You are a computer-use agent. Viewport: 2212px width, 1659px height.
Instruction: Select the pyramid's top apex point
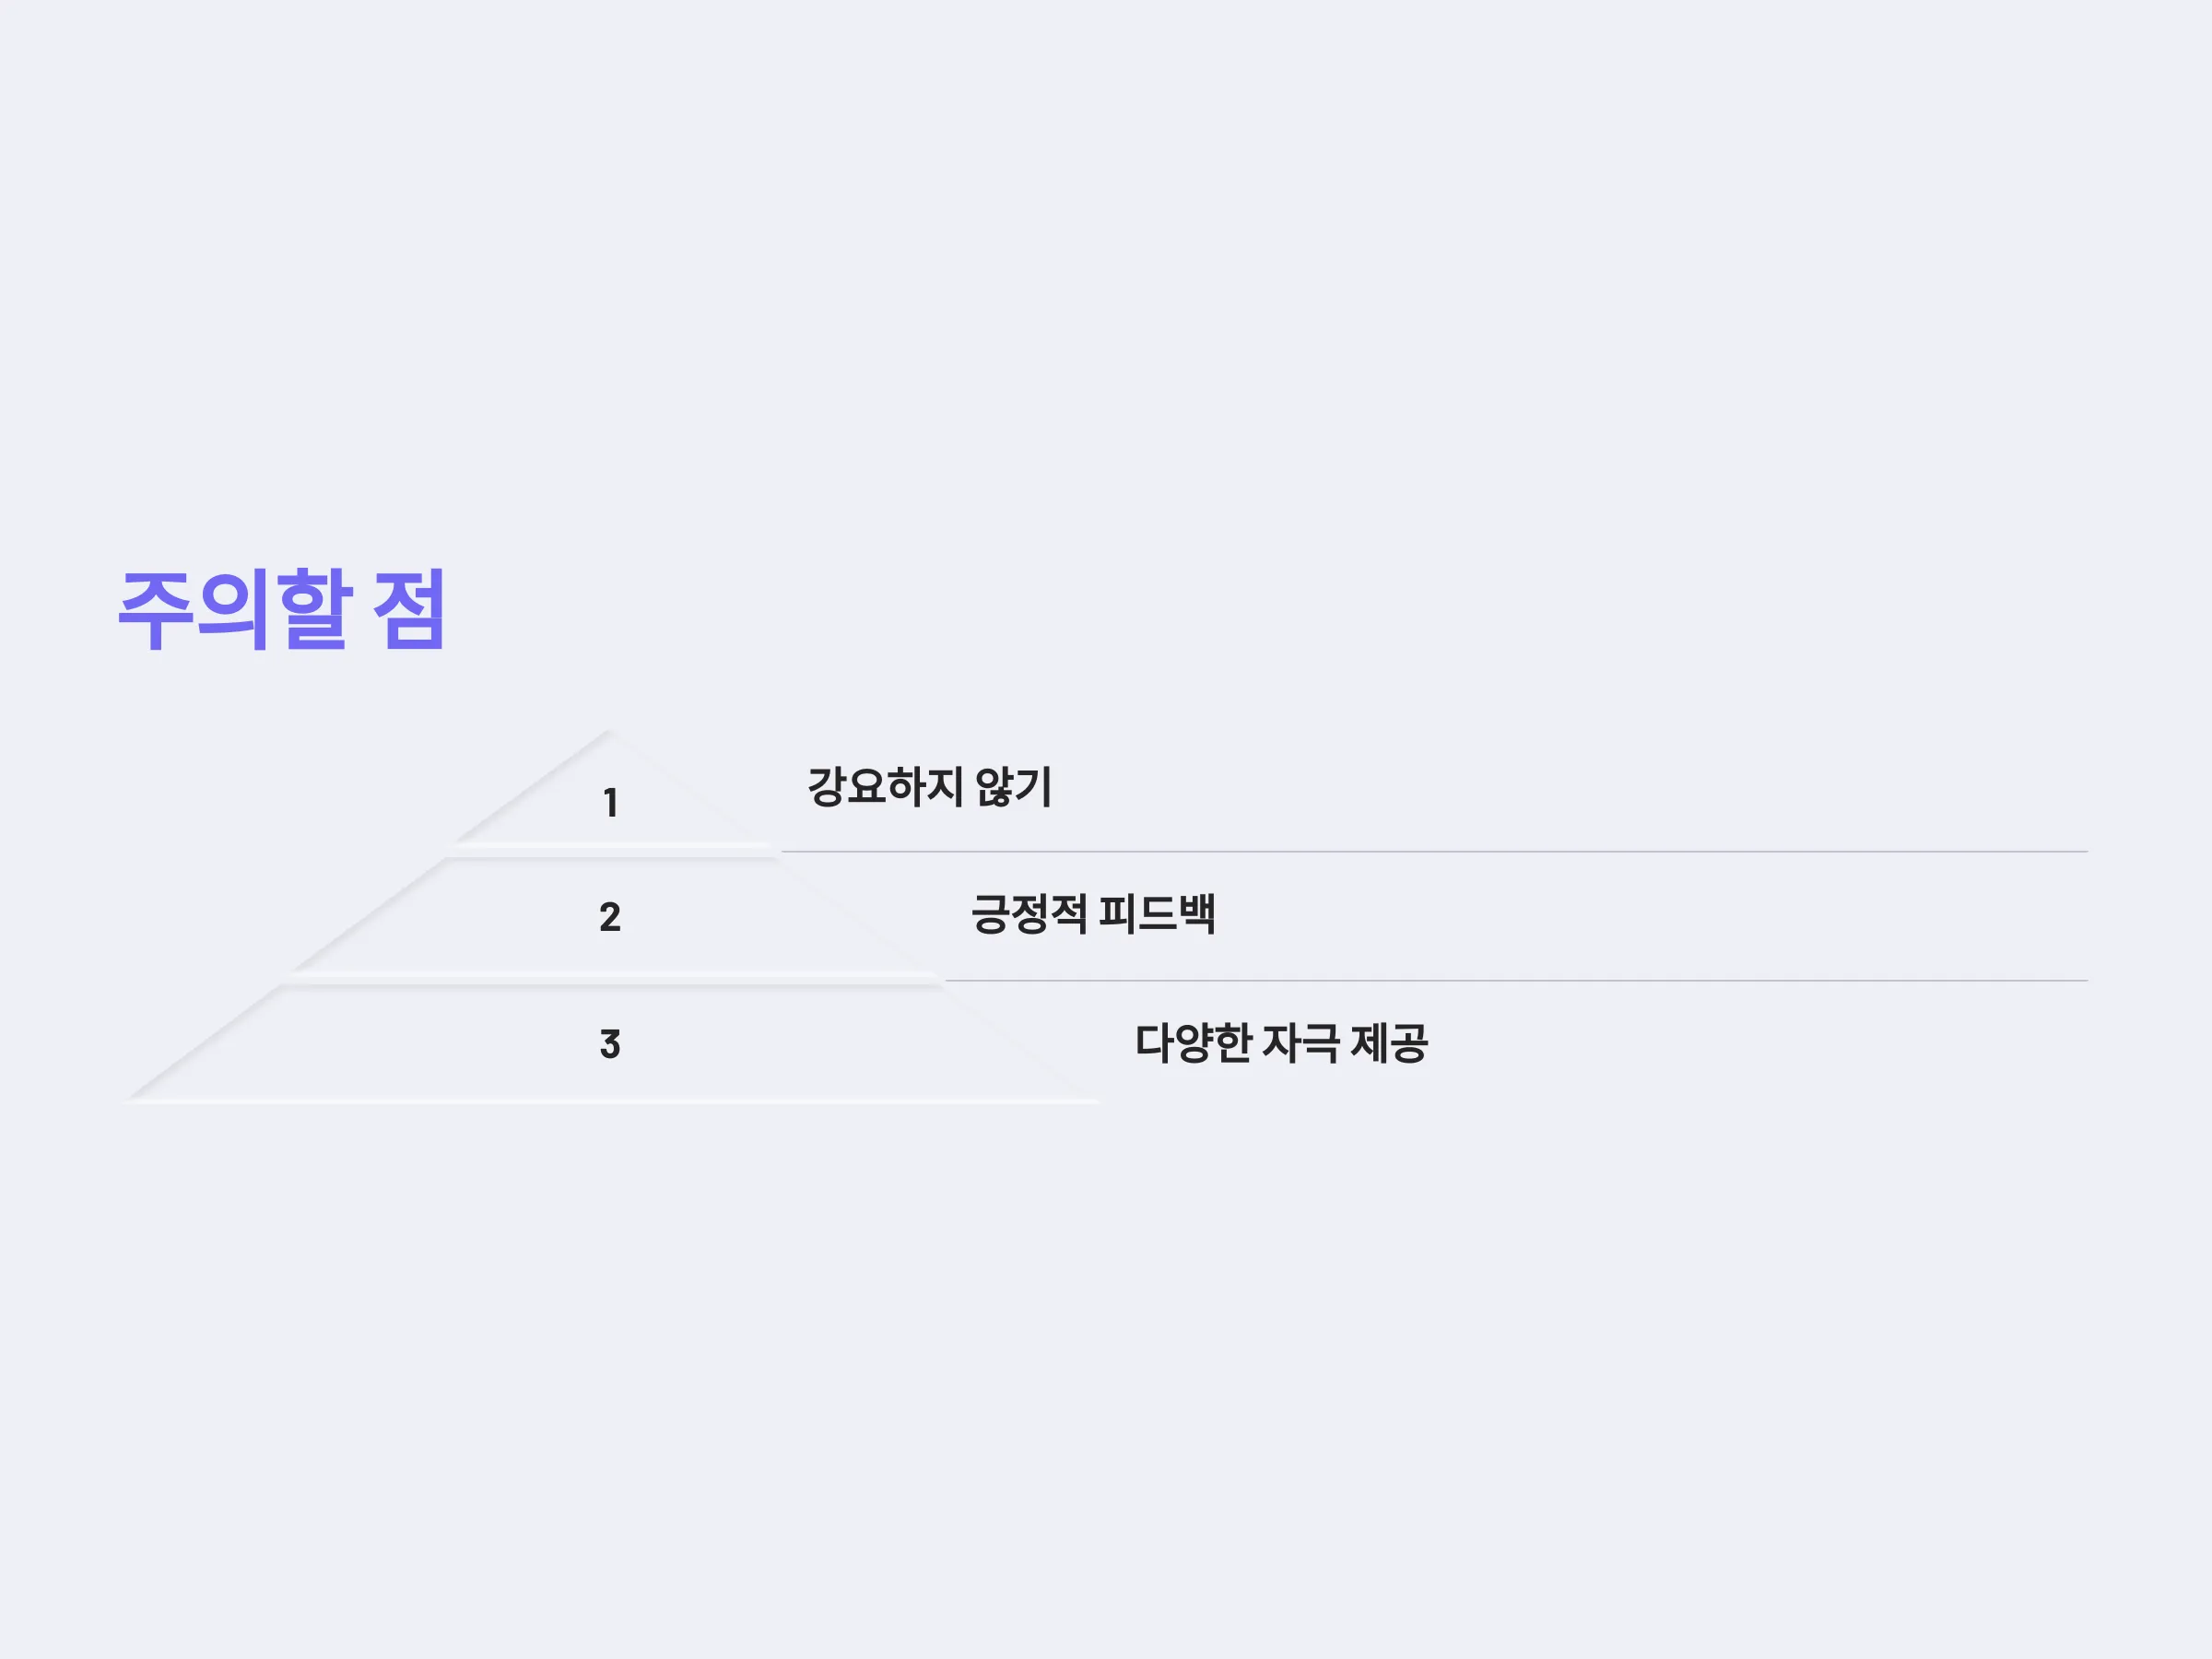pyautogui.click(x=609, y=732)
